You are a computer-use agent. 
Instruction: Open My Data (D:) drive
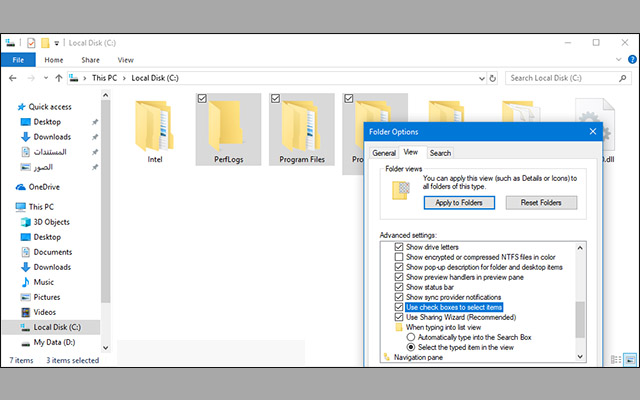coord(55,342)
